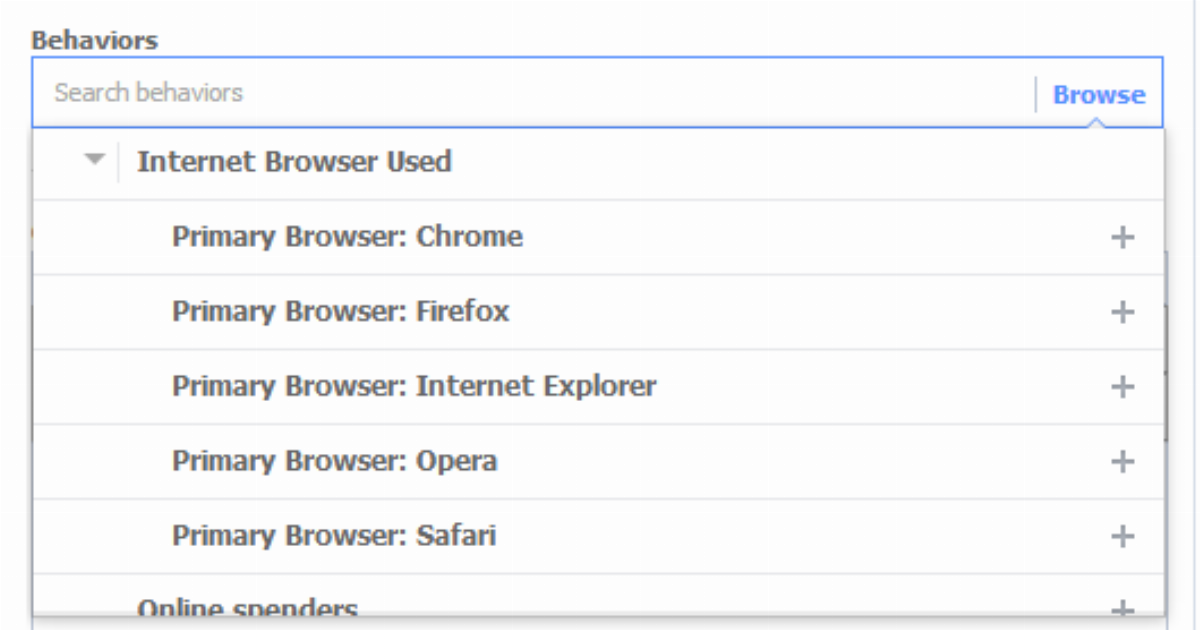Add Internet Explorer behavior via plus icon
Viewport: 1200px width, 630px height.
pos(1123,387)
